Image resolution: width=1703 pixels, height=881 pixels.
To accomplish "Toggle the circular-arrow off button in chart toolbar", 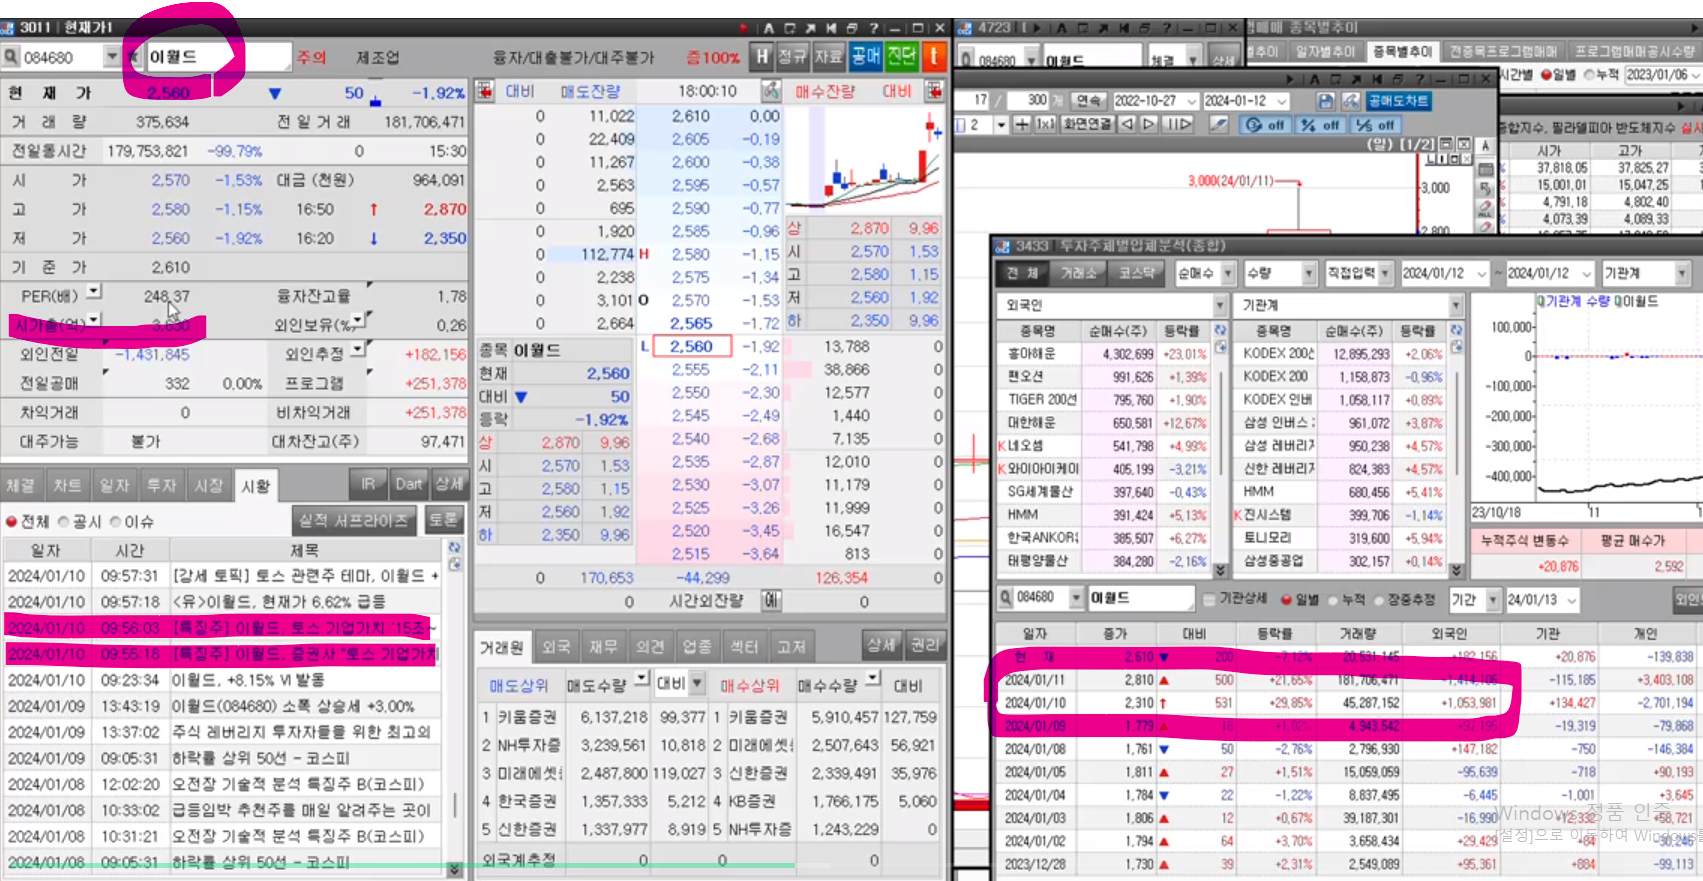I will click(1264, 125).
